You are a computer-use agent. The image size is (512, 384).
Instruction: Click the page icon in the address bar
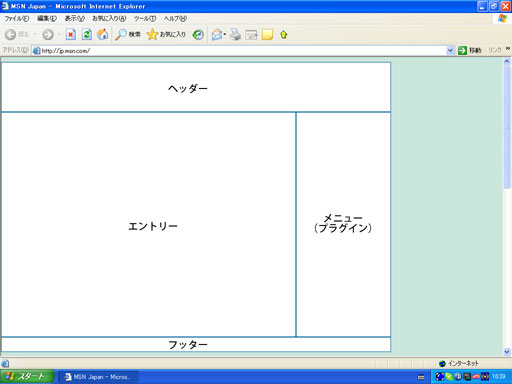(x=36, y=51)
